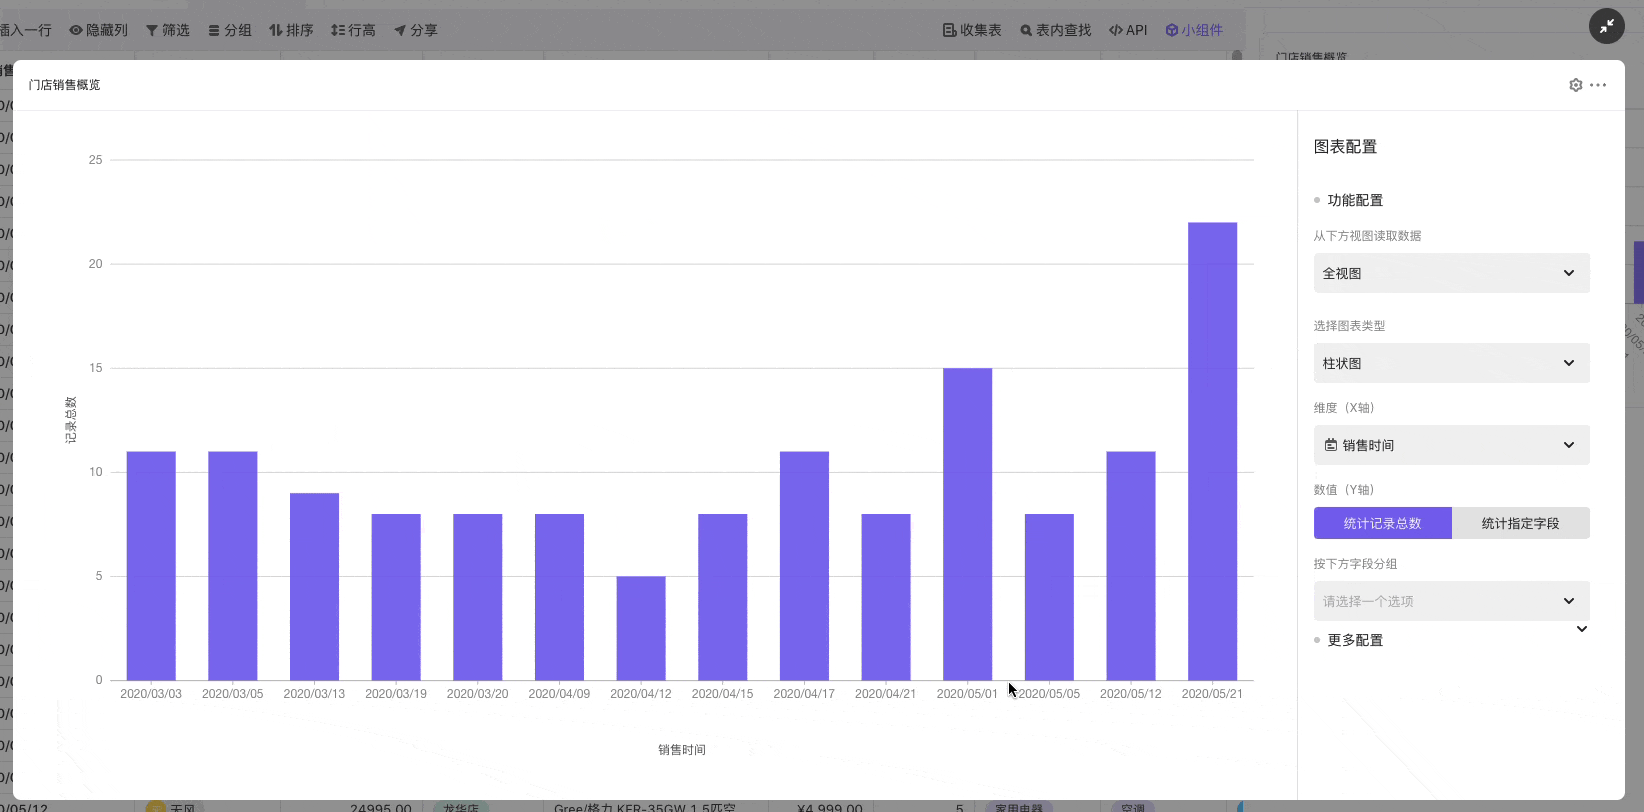1644x812 pixels.
Task: Open the widget settings gear icon
Action: click(x=1575, y=85)
